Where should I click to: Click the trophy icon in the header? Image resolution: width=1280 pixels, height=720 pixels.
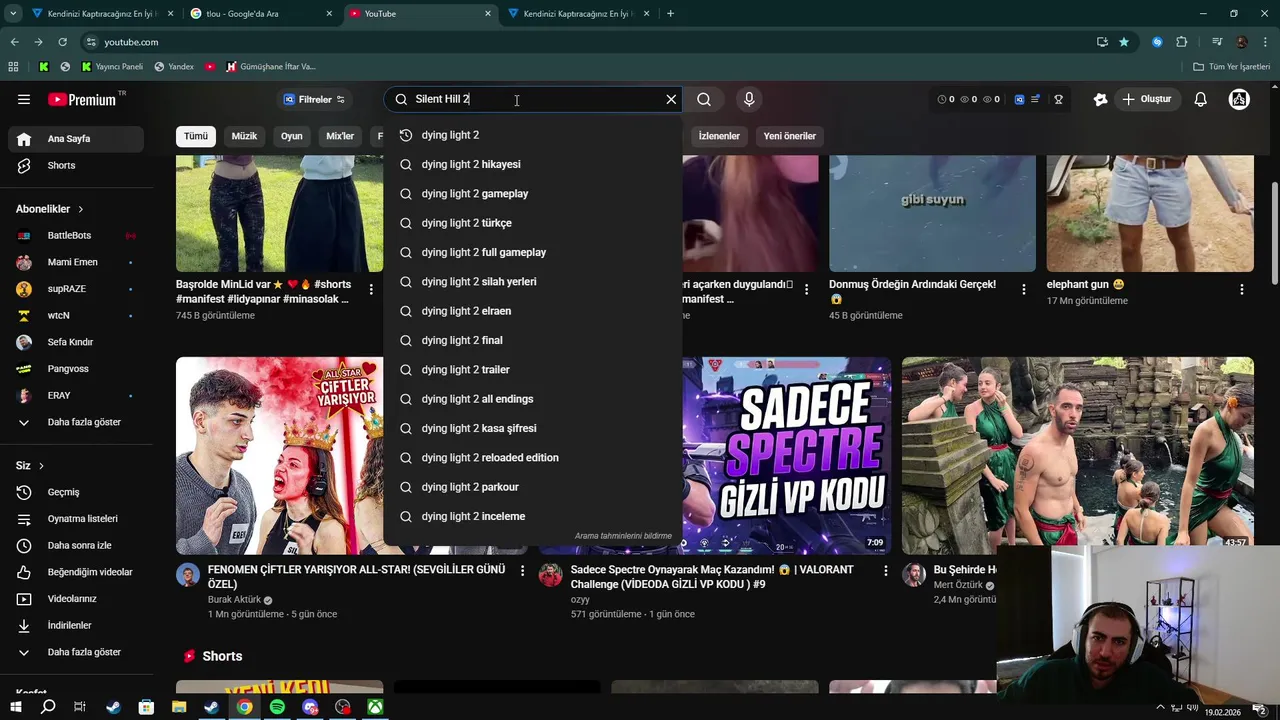(x=1058, y=99)
